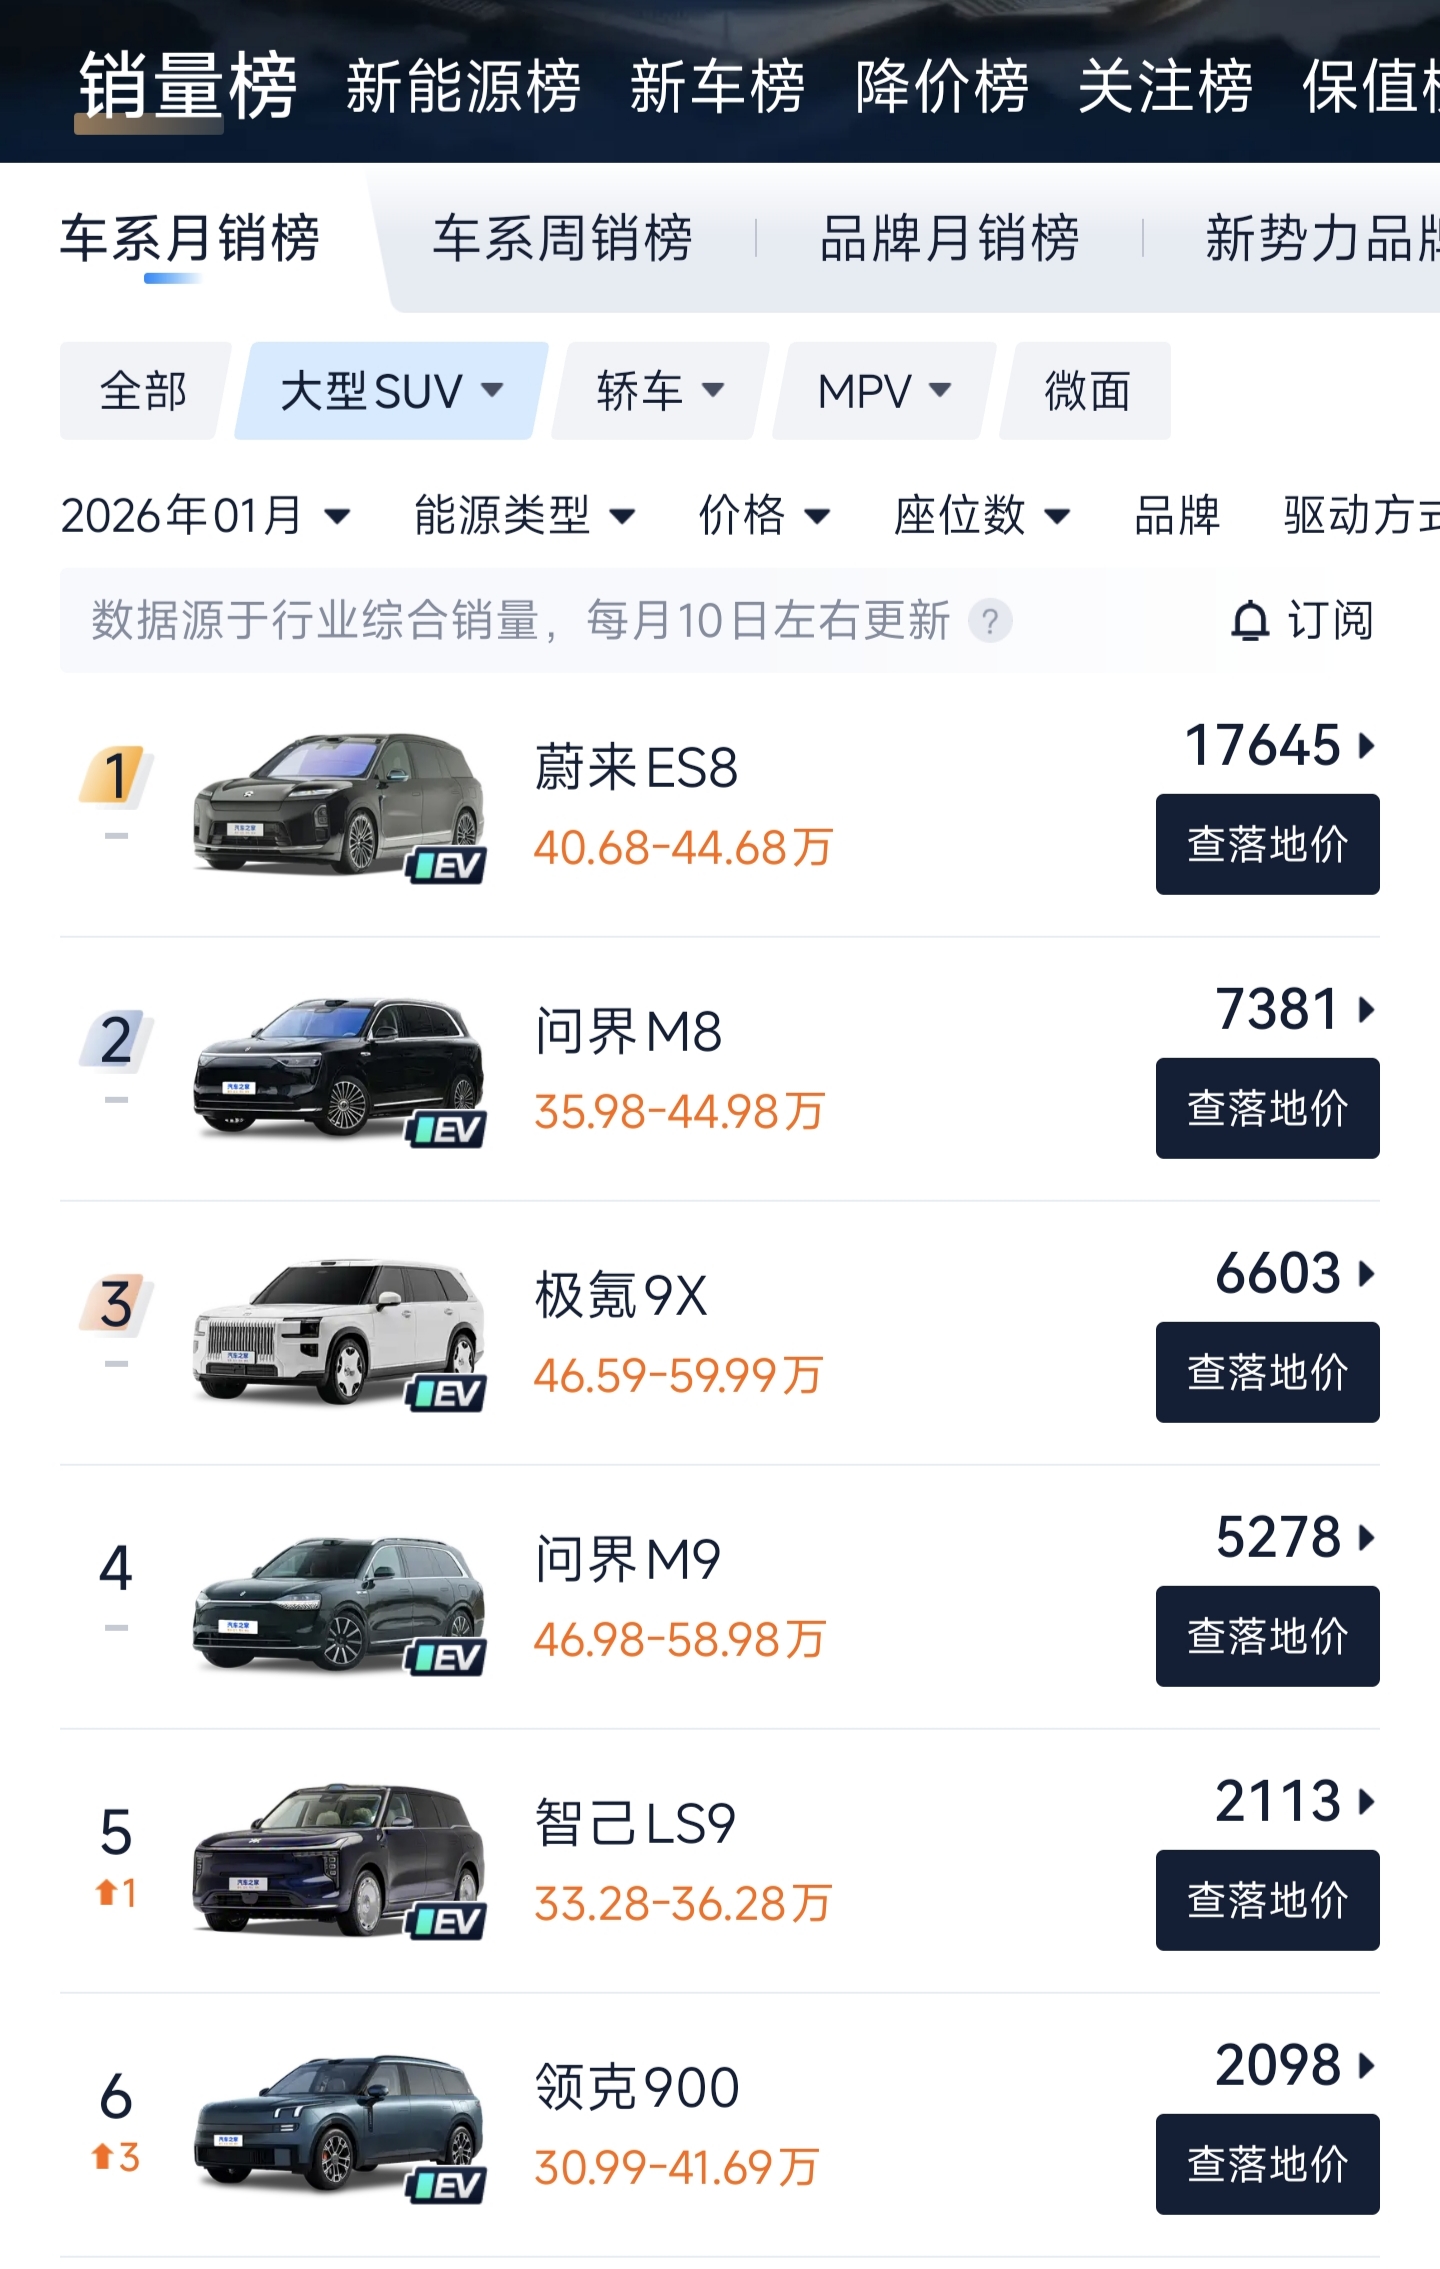Select the 微面 category filter

1087,391
